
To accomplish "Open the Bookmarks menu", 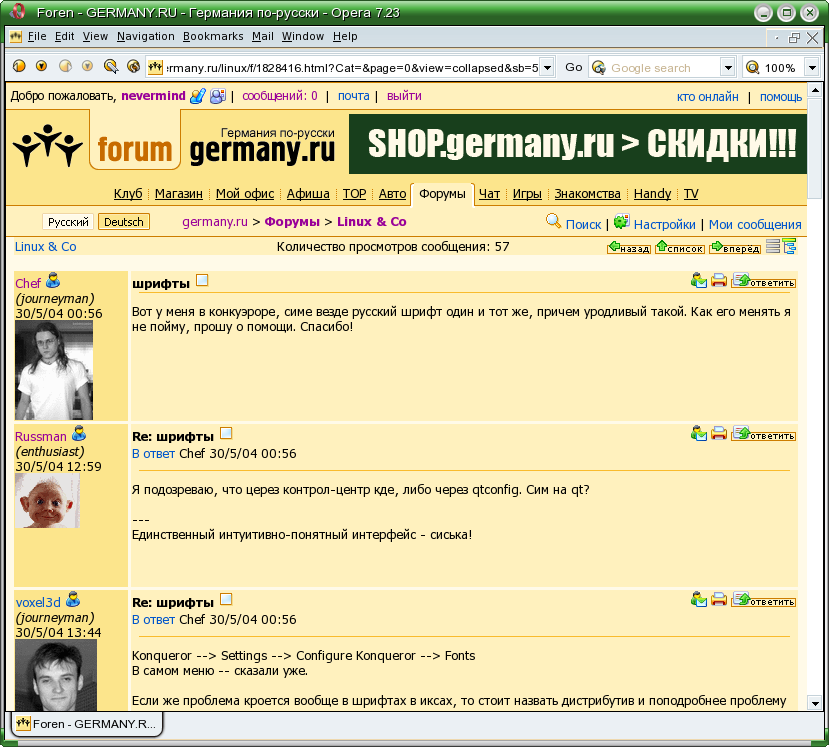I will coord(213,36).
